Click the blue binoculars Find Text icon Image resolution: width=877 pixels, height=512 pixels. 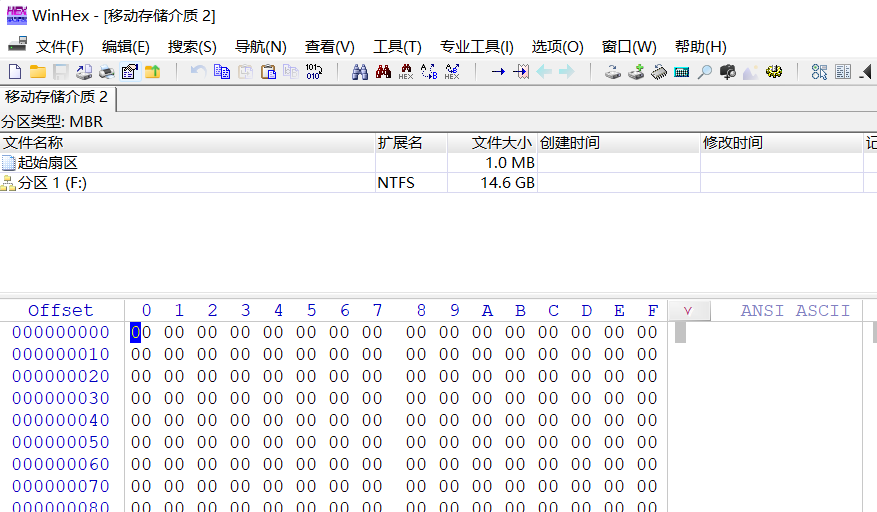360,72
